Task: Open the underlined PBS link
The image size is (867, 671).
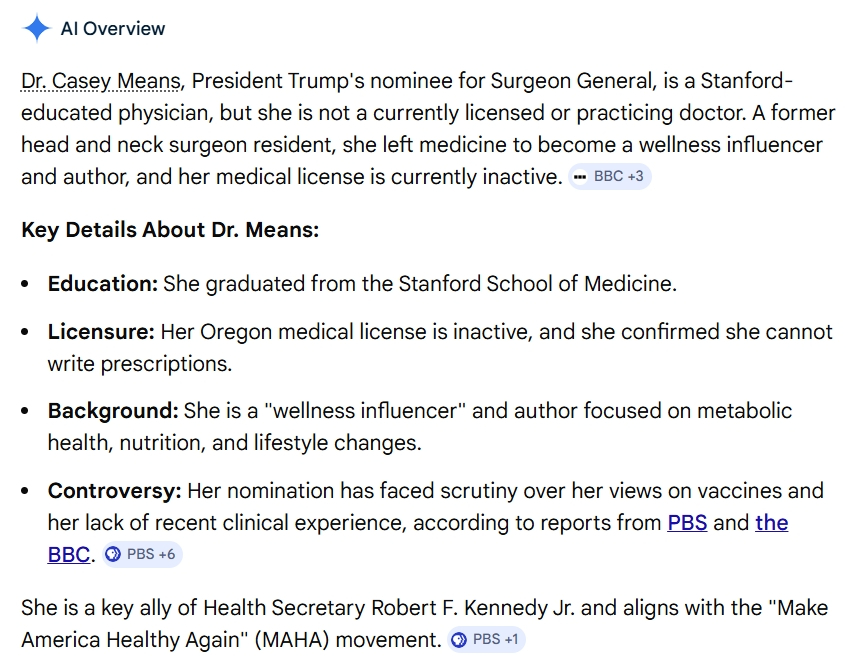Action: [687, 522]
